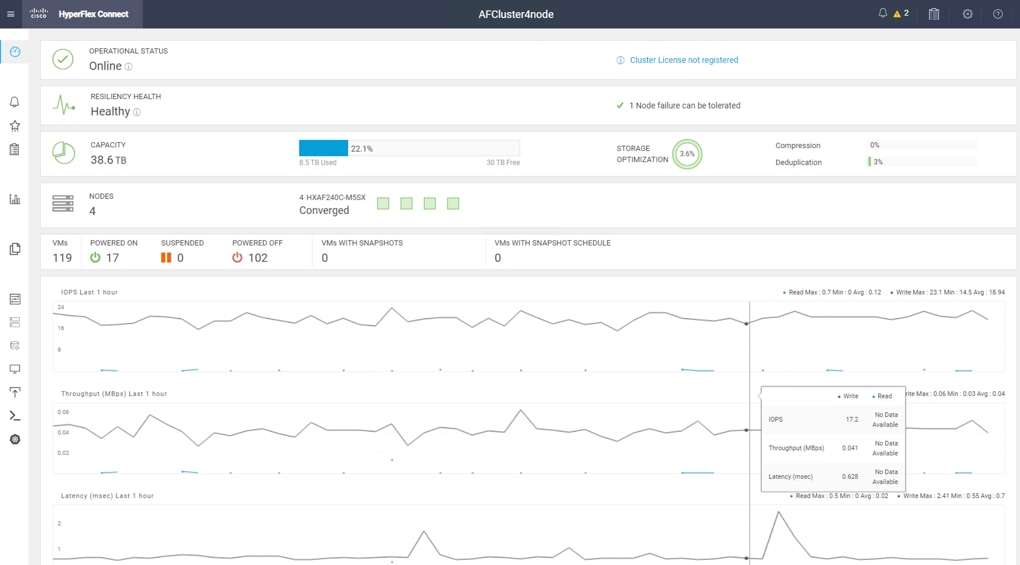Open Events via the sidebar star icon
Screen dimensions: 1020x565
click(x=14, y=125)
